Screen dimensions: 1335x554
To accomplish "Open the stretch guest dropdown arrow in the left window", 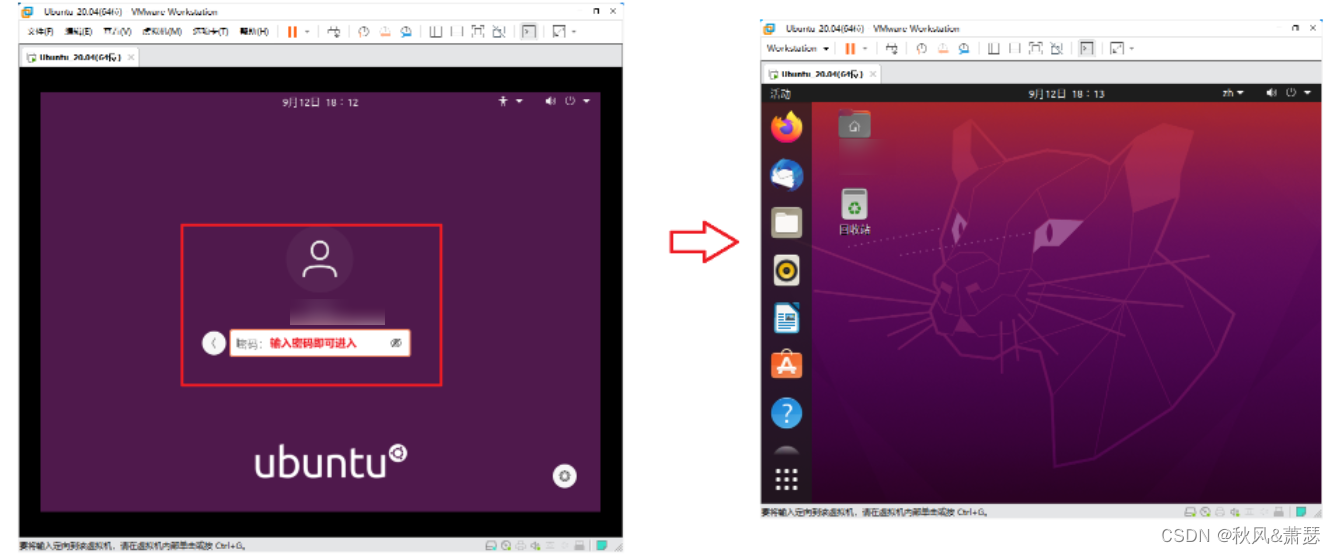I will [574, 32].
